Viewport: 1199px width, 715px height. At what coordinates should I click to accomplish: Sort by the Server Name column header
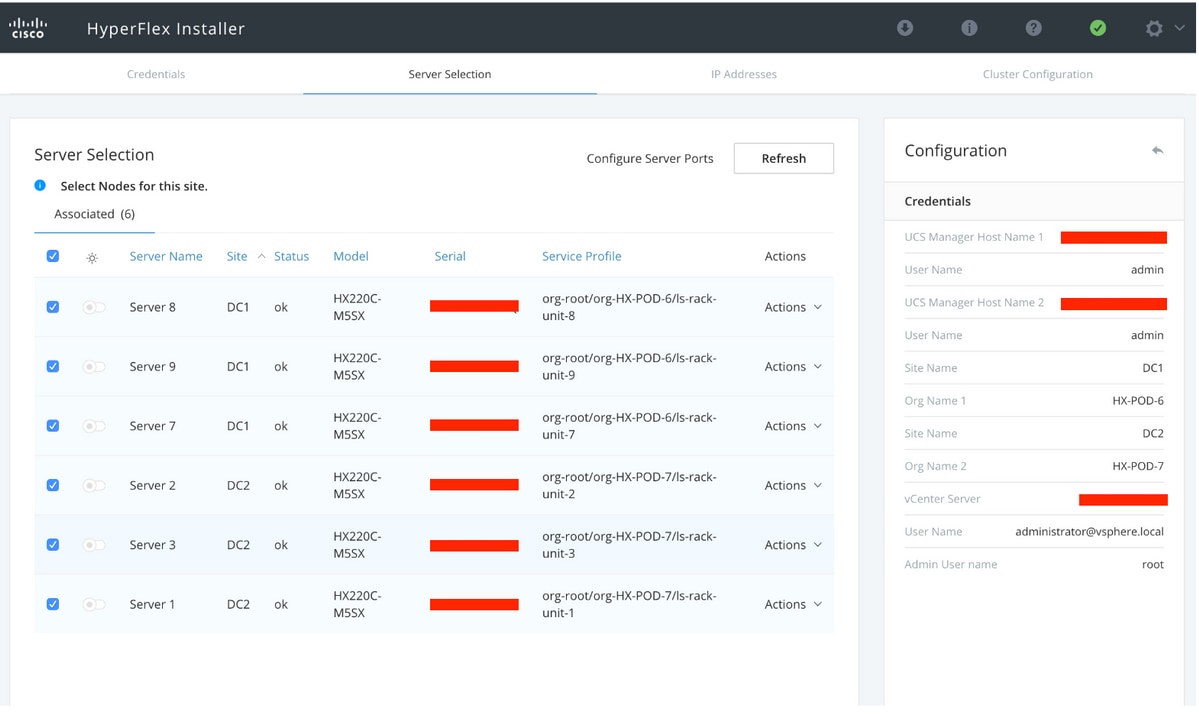click(x=166, y=256)
